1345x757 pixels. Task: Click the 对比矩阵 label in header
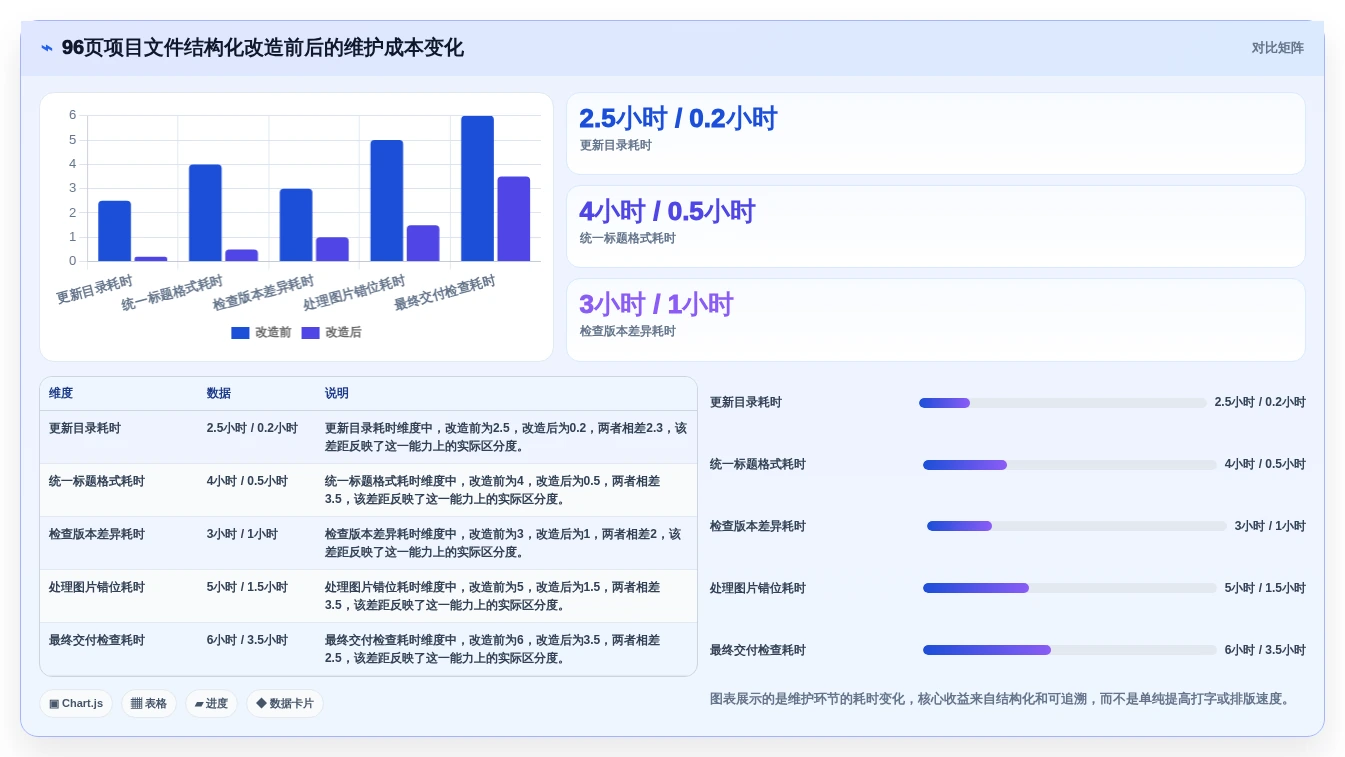click(1277, 48)
